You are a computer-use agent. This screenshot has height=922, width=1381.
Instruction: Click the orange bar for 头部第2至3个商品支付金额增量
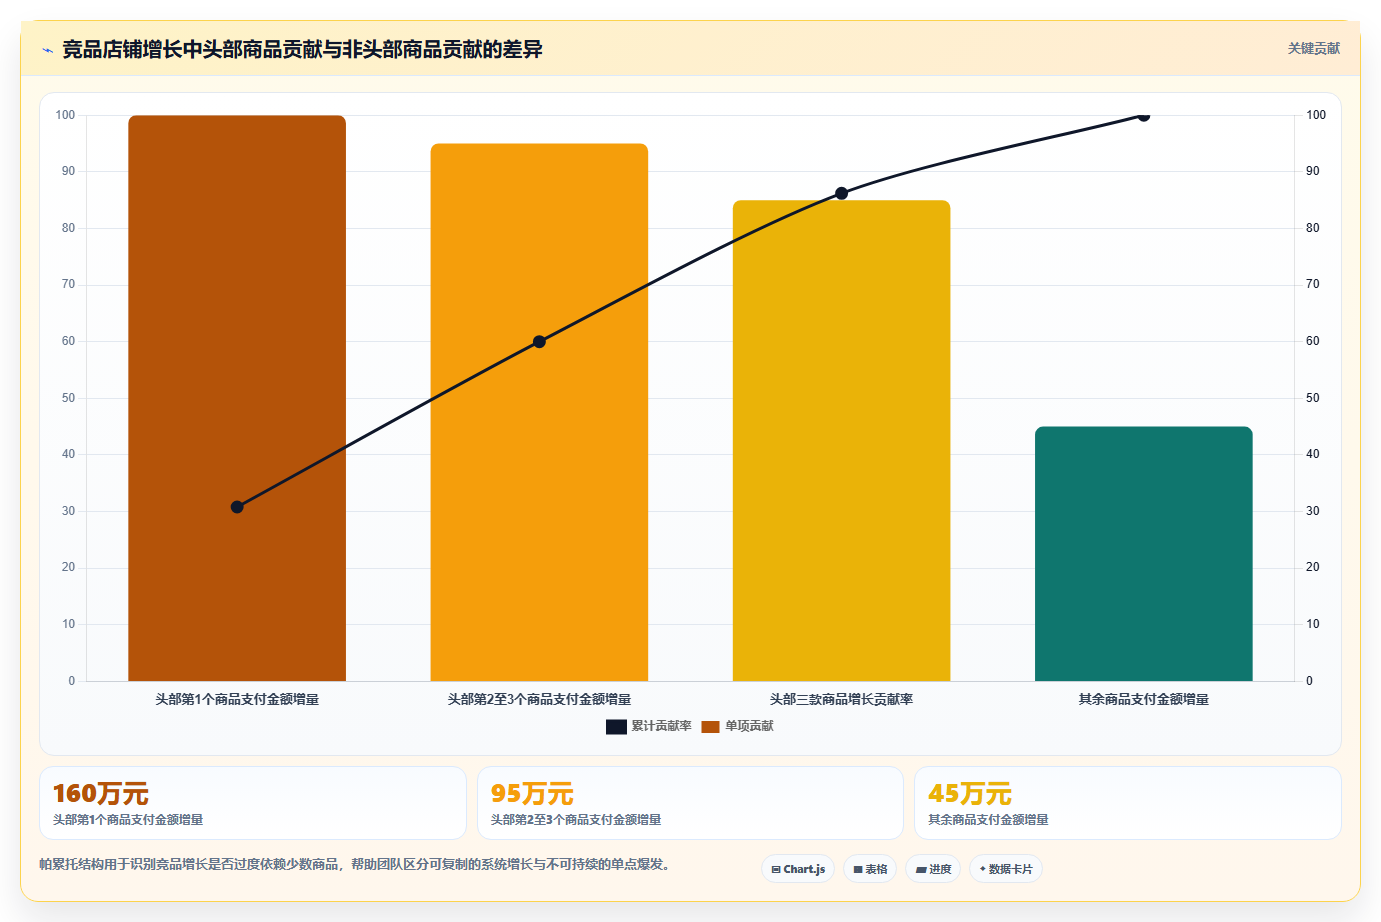point(539,412)
